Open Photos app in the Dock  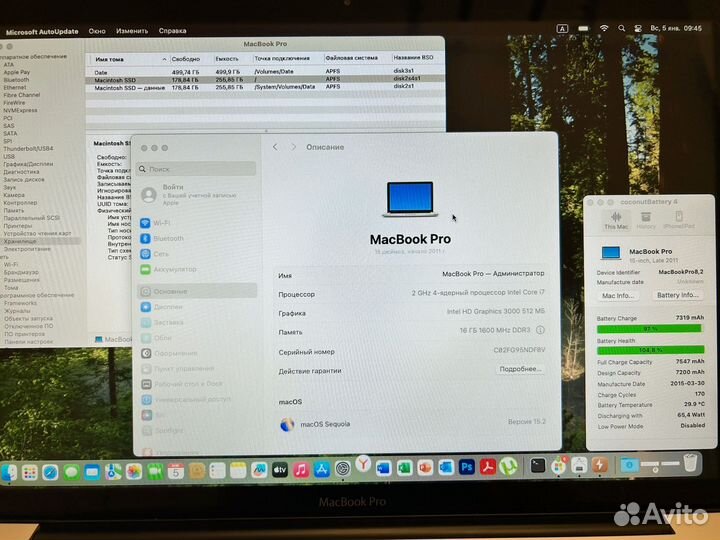(x=134, y=472)
